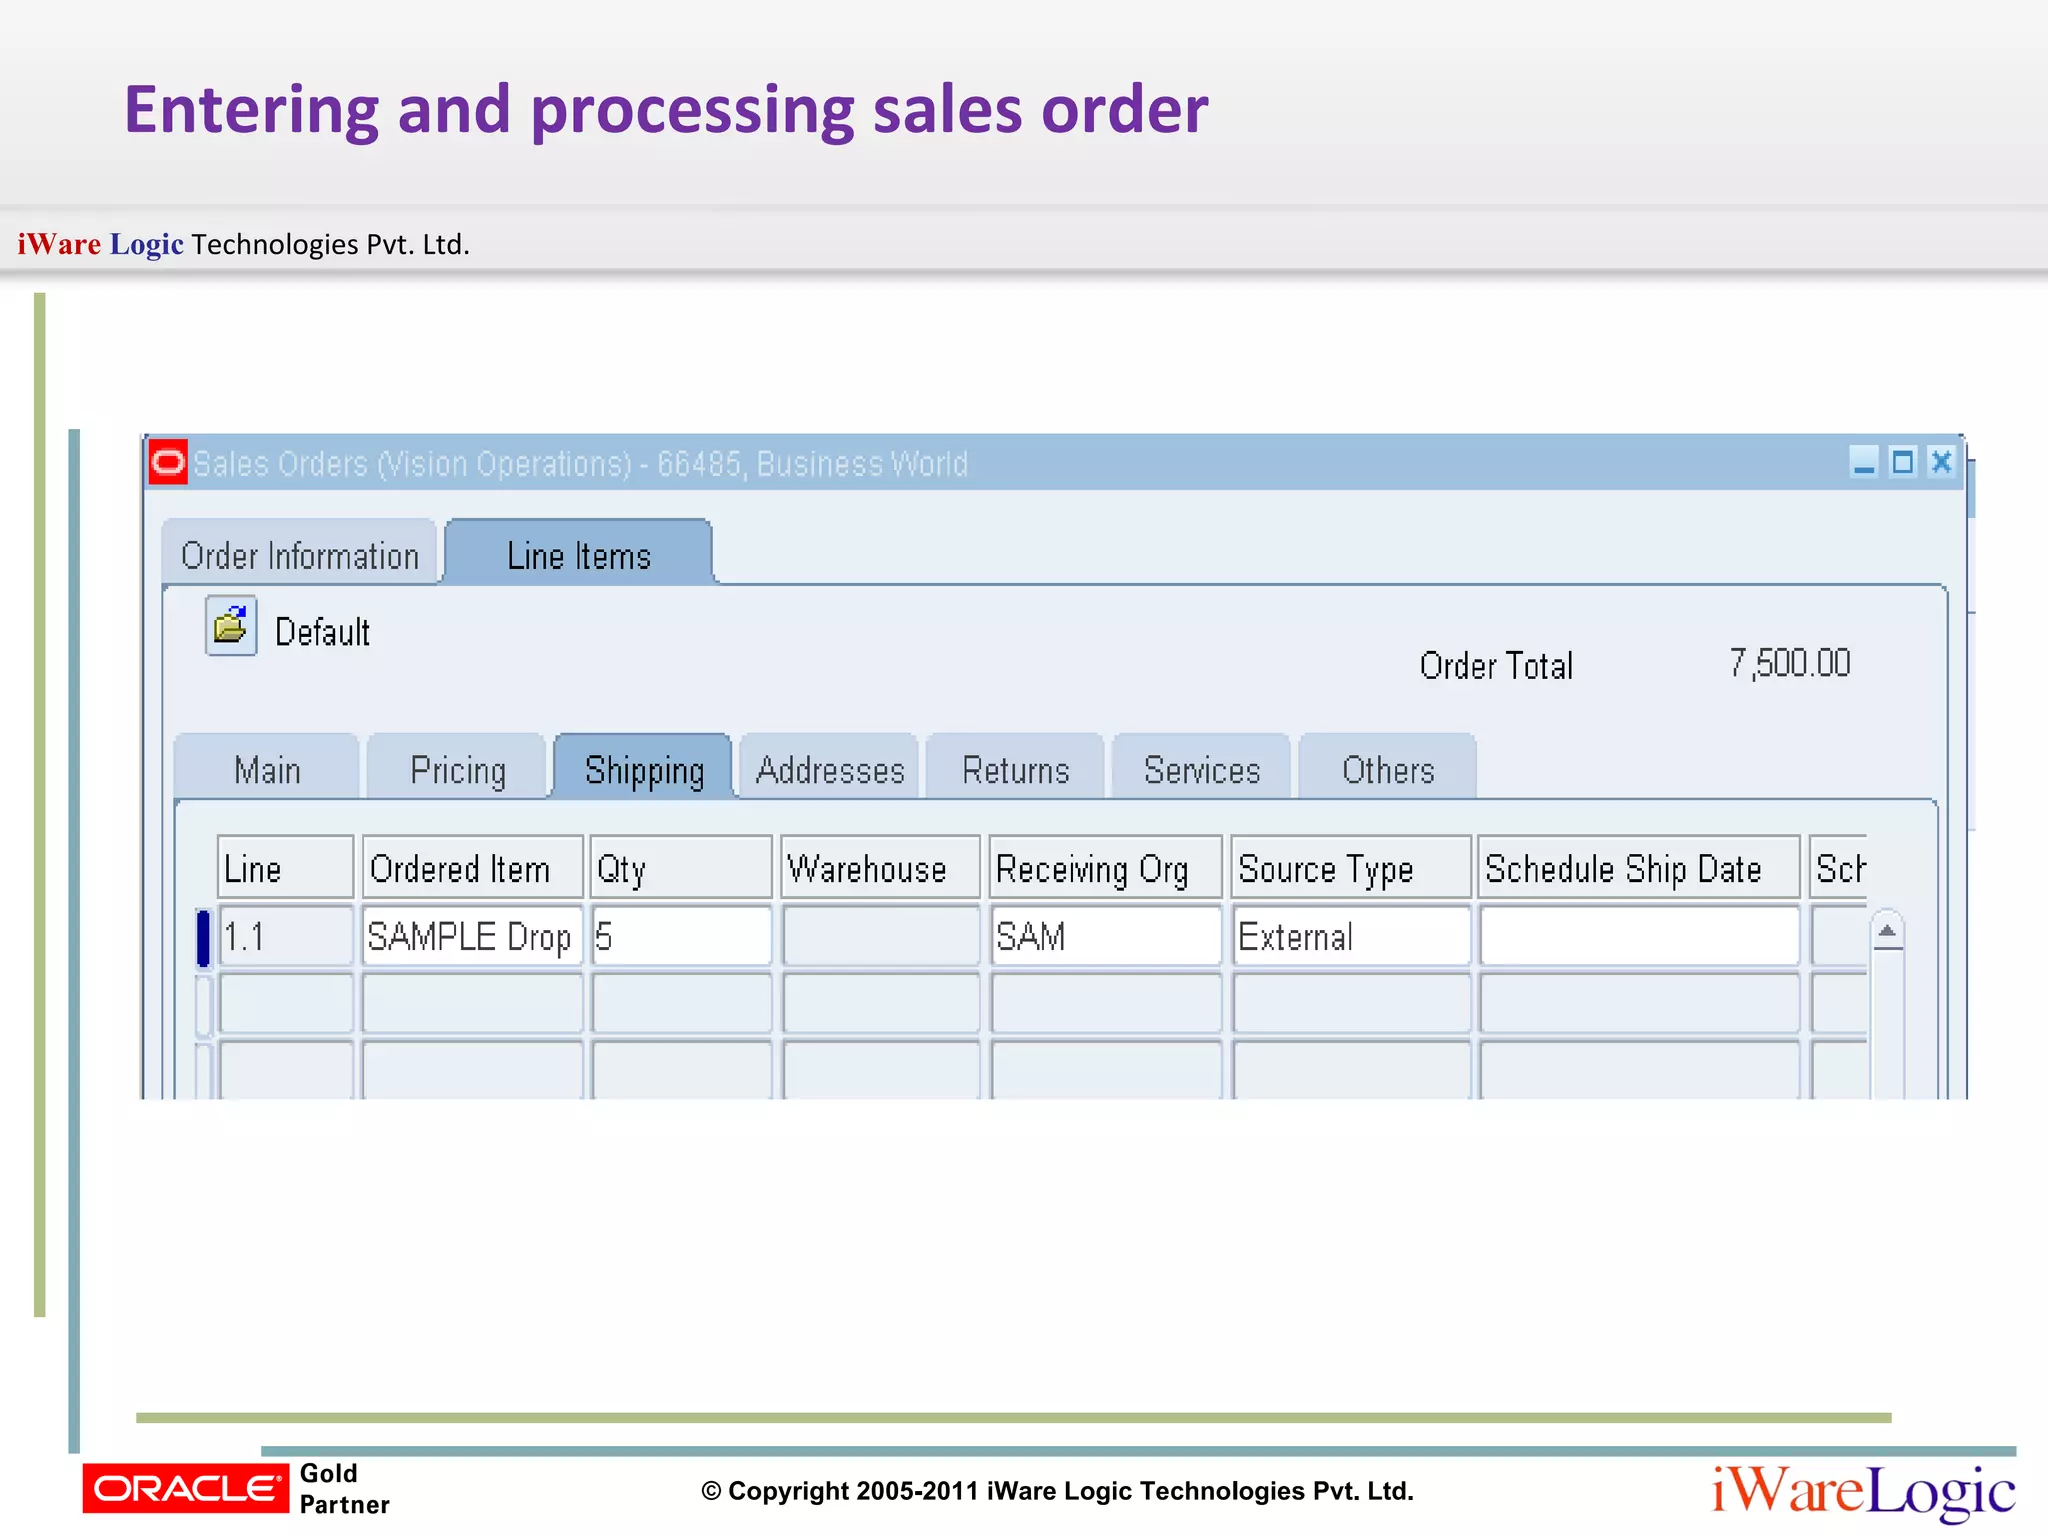Select the record indicator for line 1.1
Screen dimensions: 2048x1536
203,937
